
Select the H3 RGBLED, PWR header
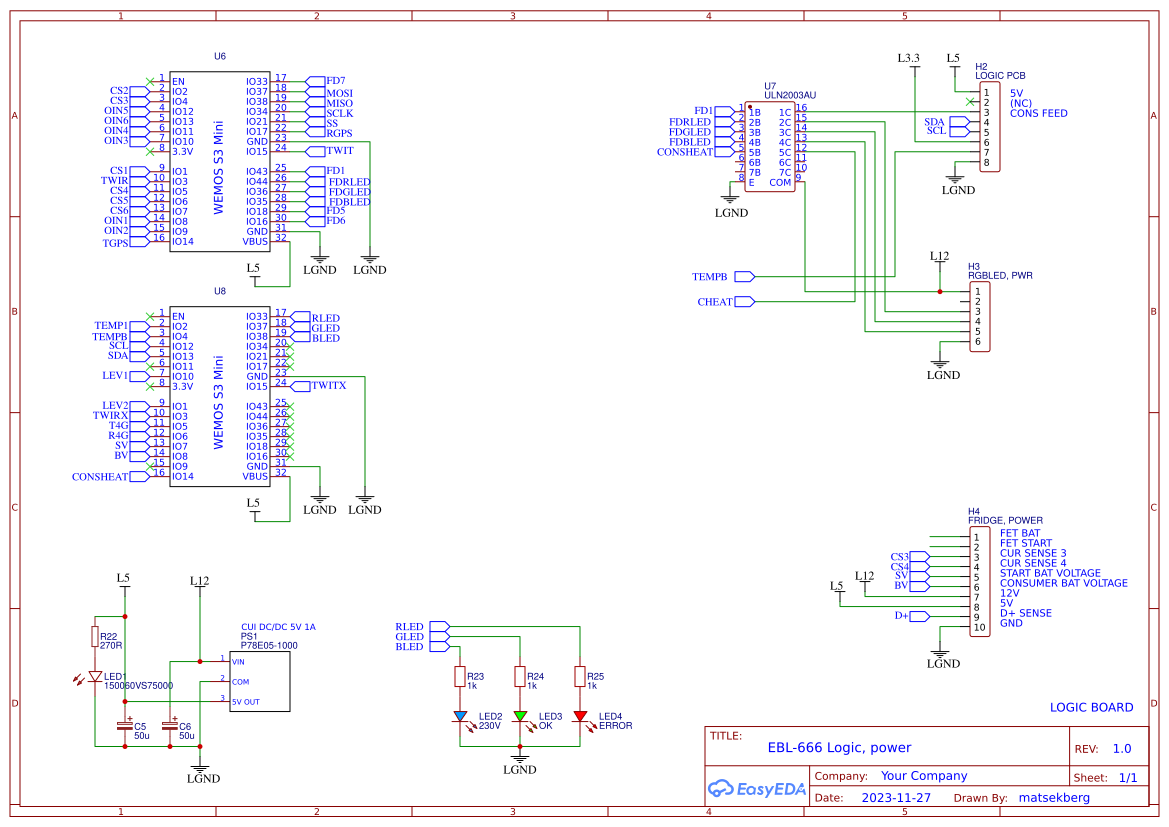(x=981, y=318)
